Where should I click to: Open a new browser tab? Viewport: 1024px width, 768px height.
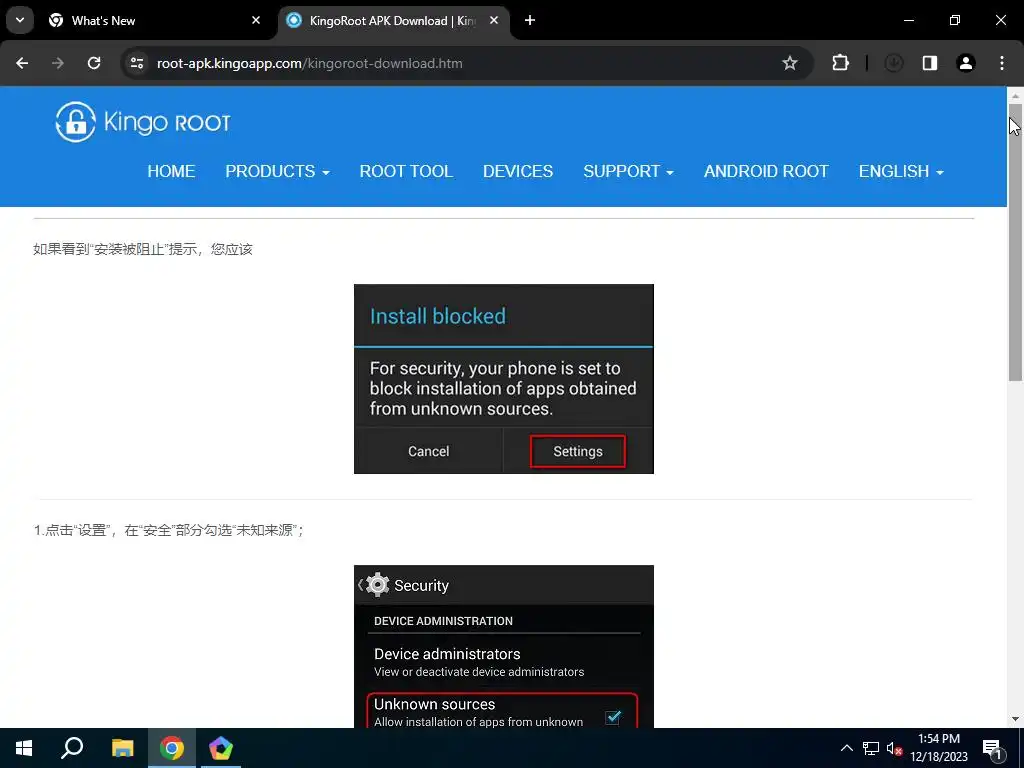click(x=530, y=20)
